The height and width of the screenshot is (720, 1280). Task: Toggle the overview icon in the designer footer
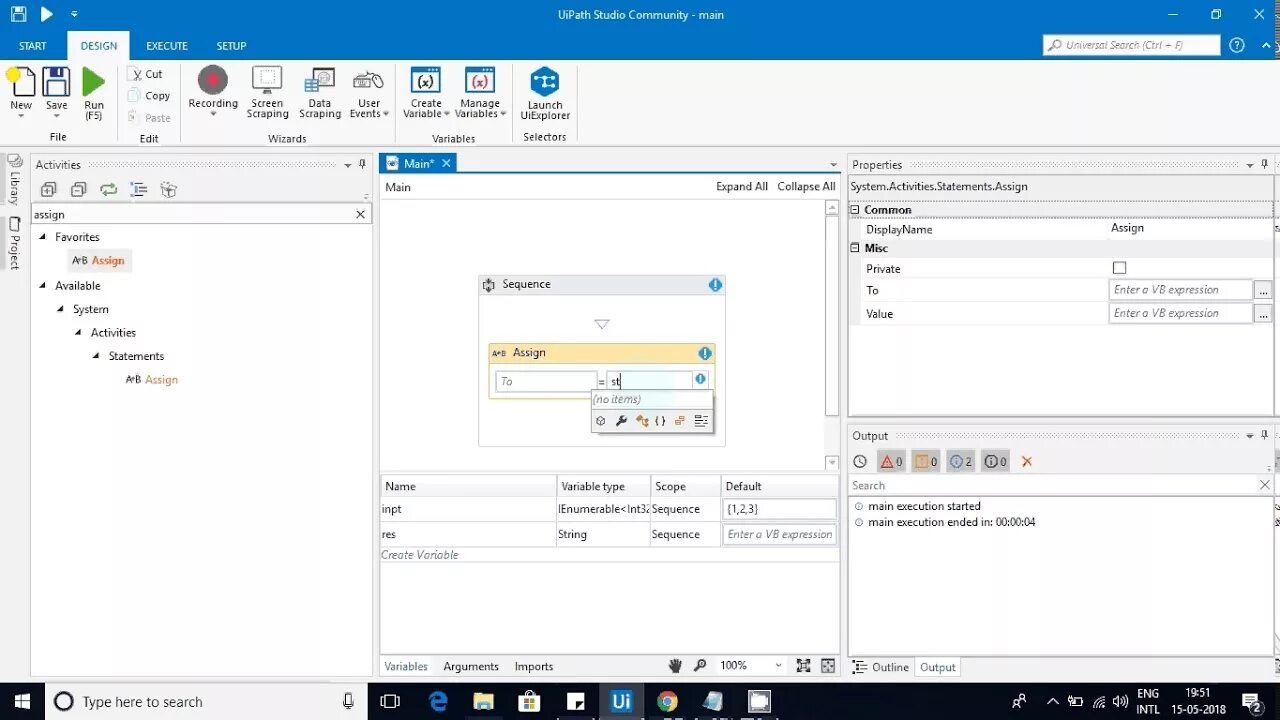[x=828, y=666]
